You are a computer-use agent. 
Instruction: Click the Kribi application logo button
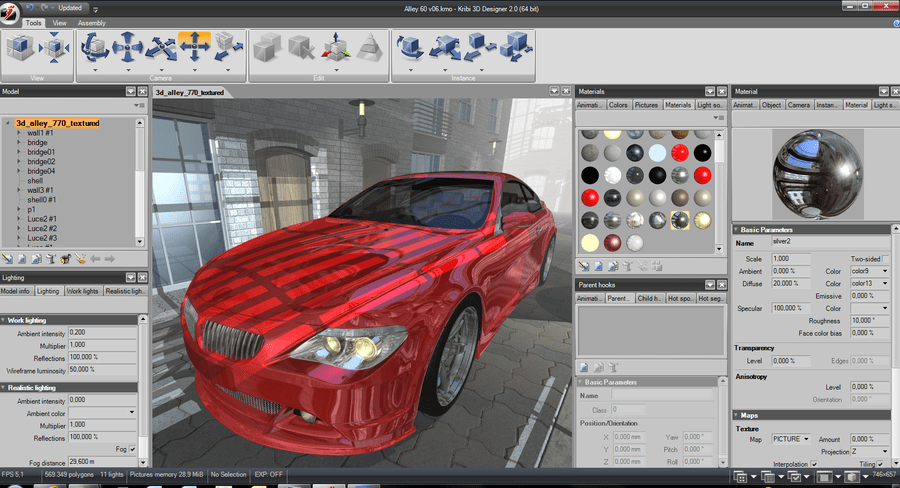[x=9, y=13]
